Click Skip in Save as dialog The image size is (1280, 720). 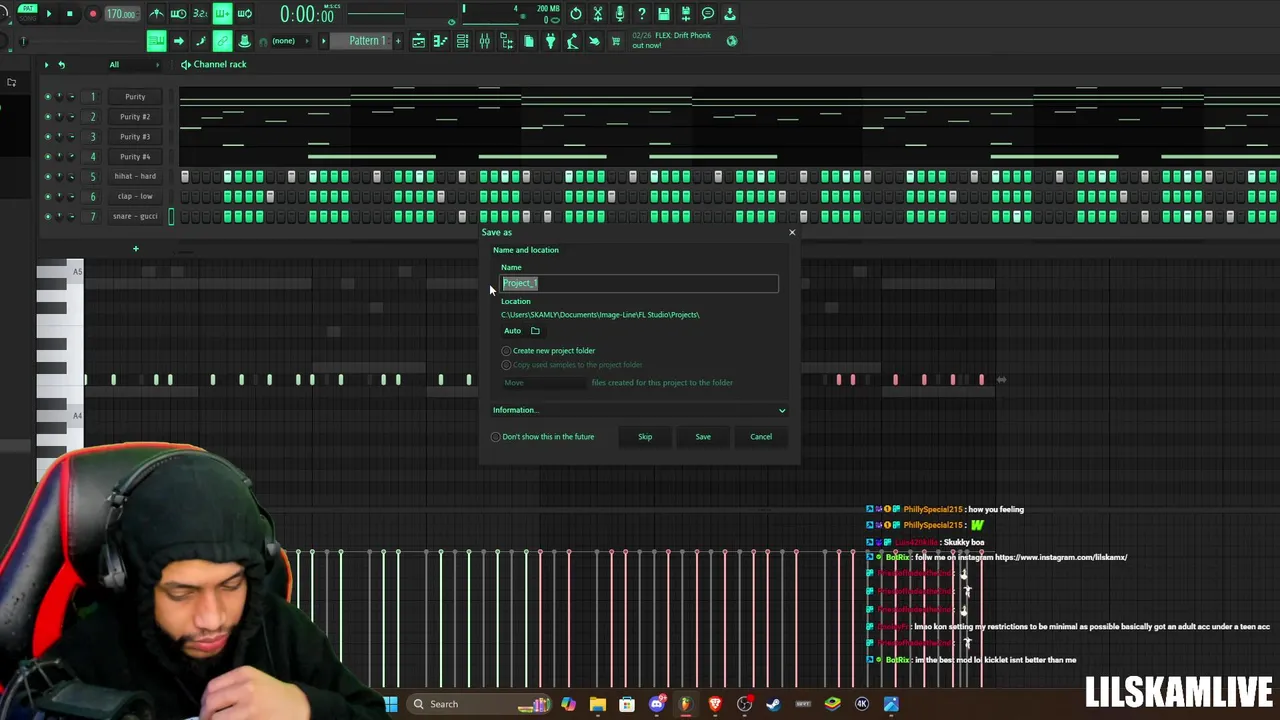[x=645, y=437]
